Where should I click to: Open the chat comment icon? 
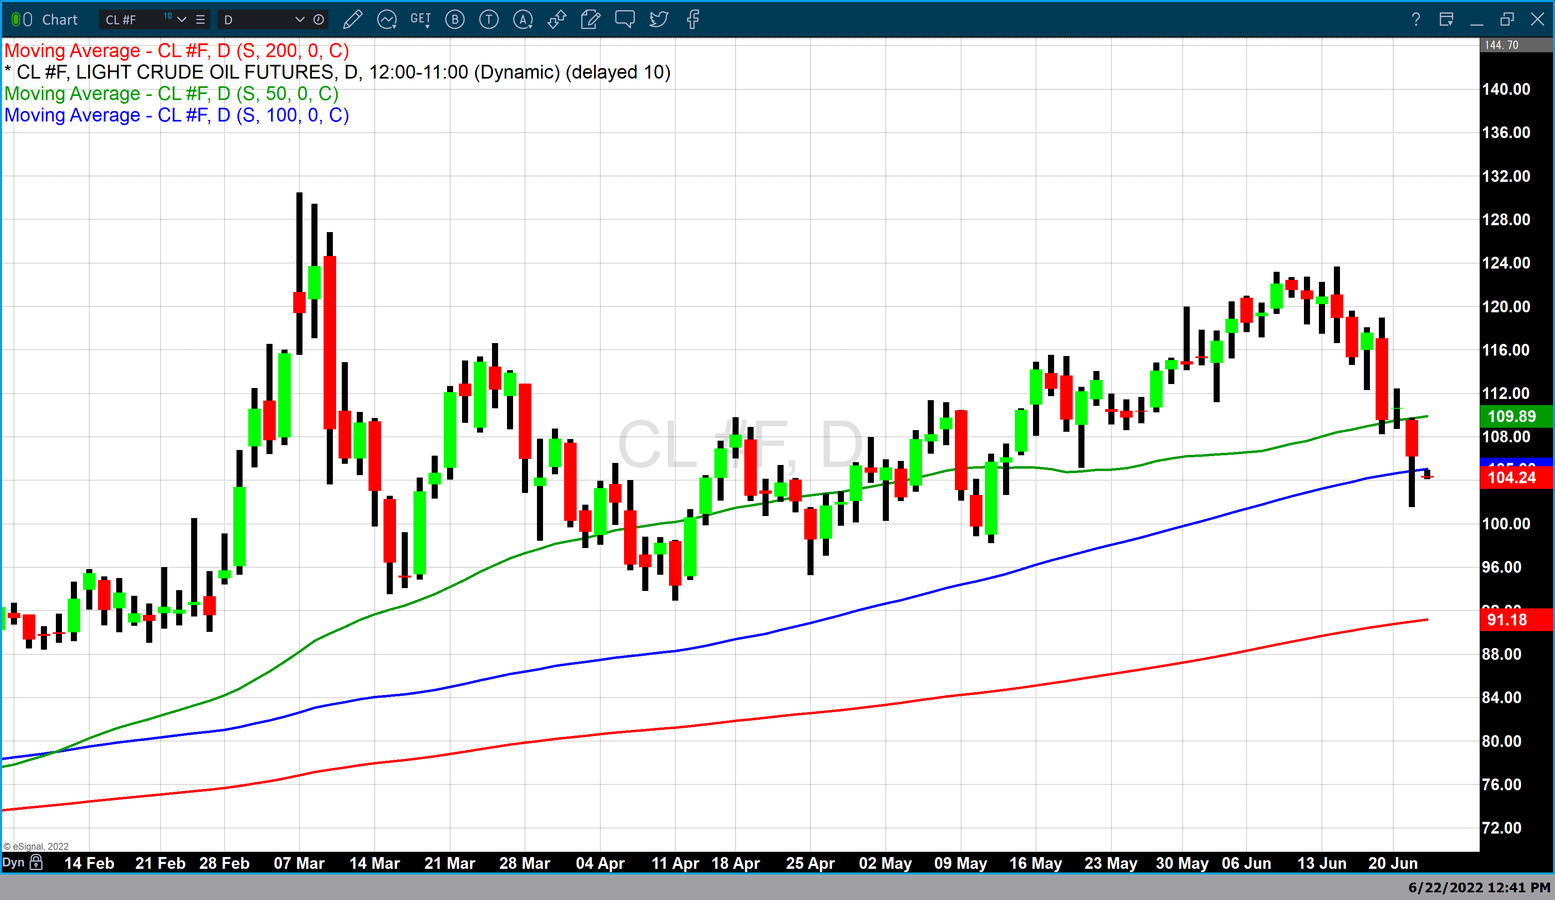click(625, 19)
